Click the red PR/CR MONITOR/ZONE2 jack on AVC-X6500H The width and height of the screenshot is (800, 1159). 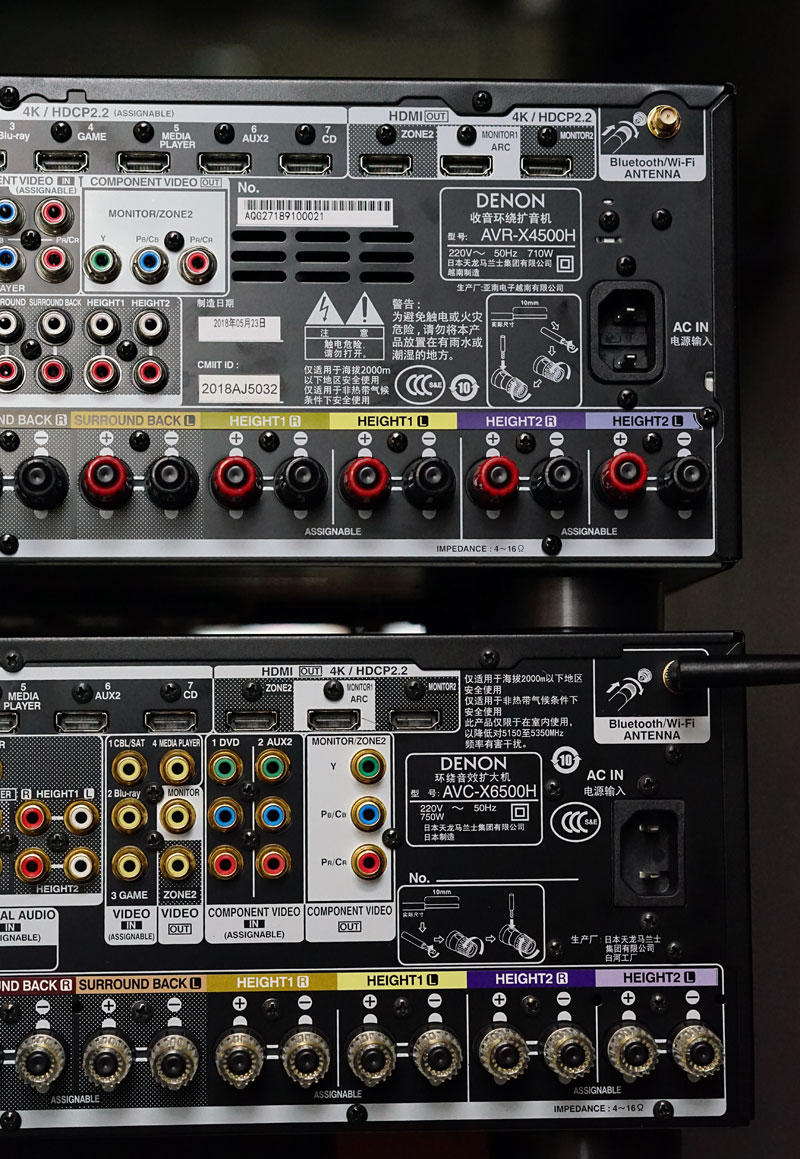click(x=368, y=862)
